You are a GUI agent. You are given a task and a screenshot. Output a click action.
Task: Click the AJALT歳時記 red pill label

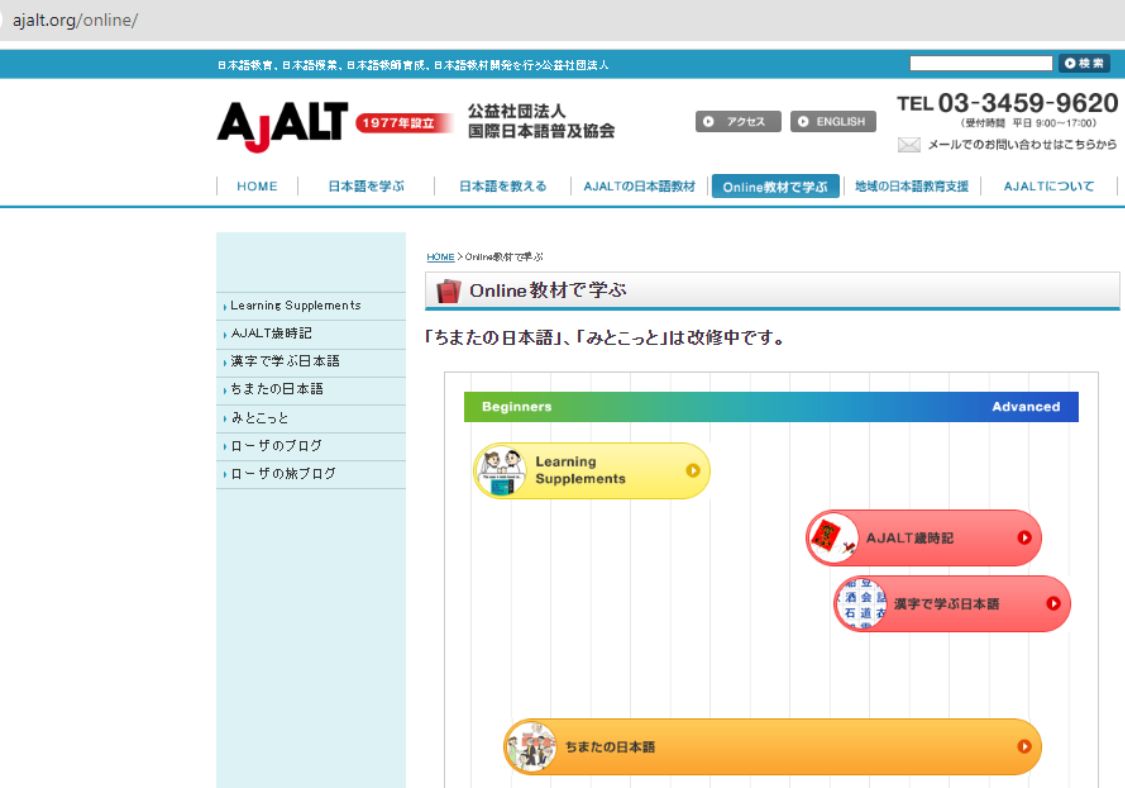tap(909, 538)
